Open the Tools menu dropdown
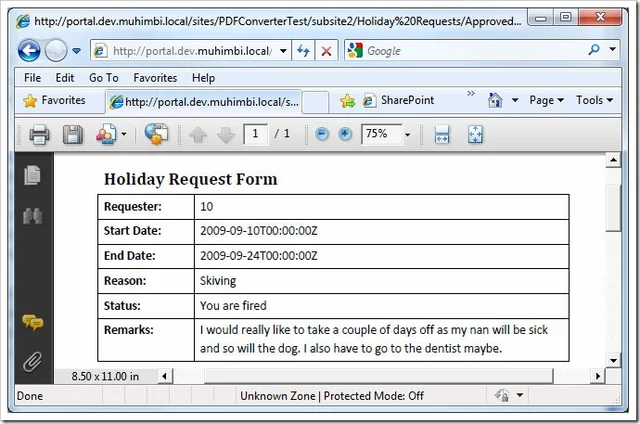 (x=594, y=100)
